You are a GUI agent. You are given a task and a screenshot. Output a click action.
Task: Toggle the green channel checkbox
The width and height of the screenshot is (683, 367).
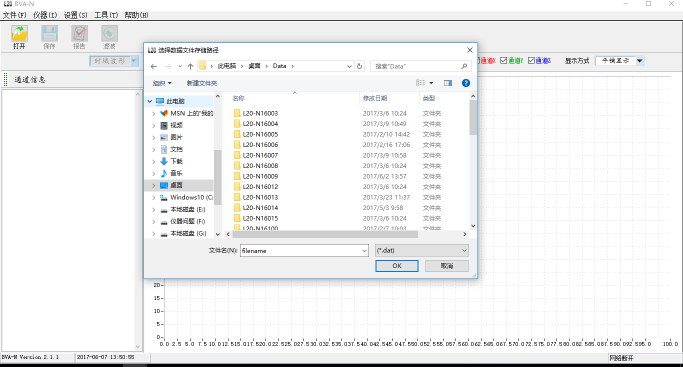click(504, 61)
